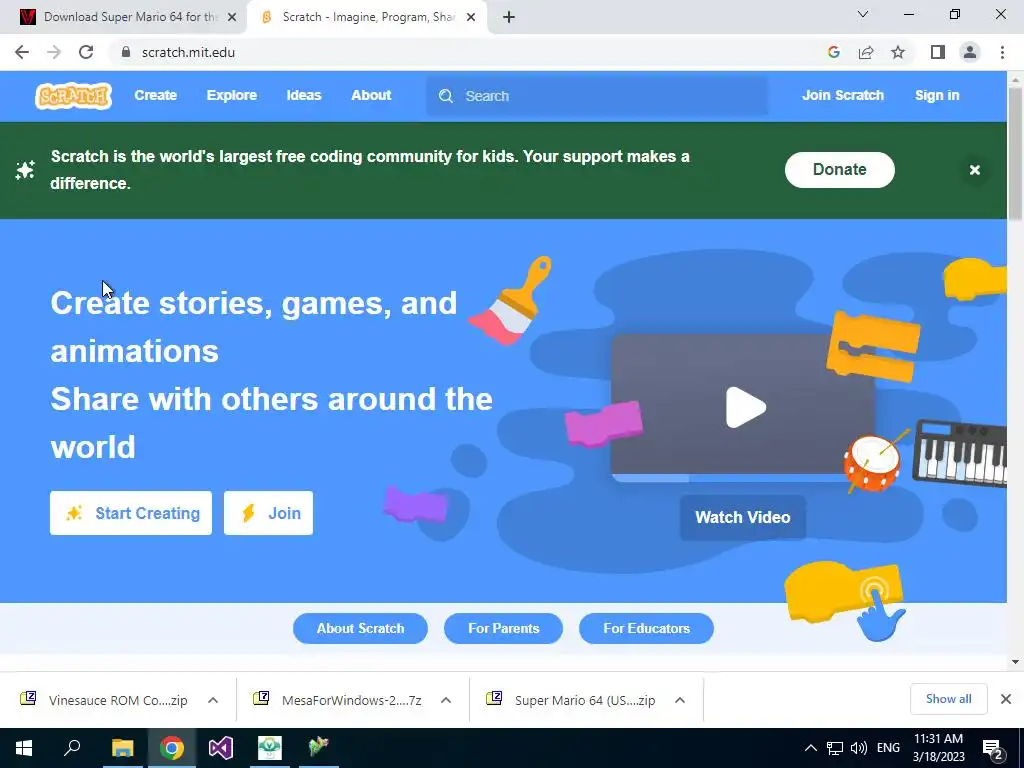This screenshot has height=768, width=1024.
Task: Click the address bar URL scratch.mit.edu
Action: pos(188,52)
